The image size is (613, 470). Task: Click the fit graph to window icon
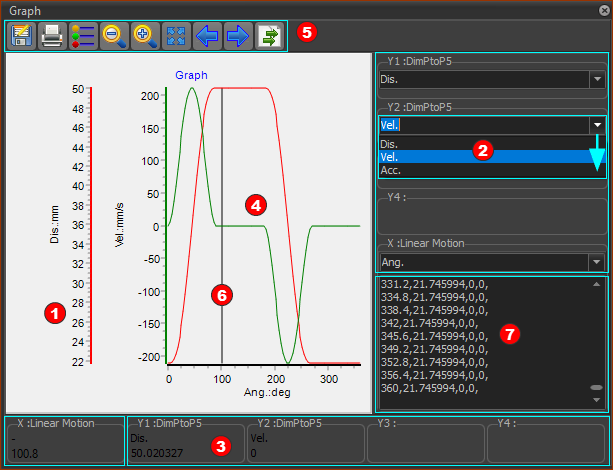[176, 36]
